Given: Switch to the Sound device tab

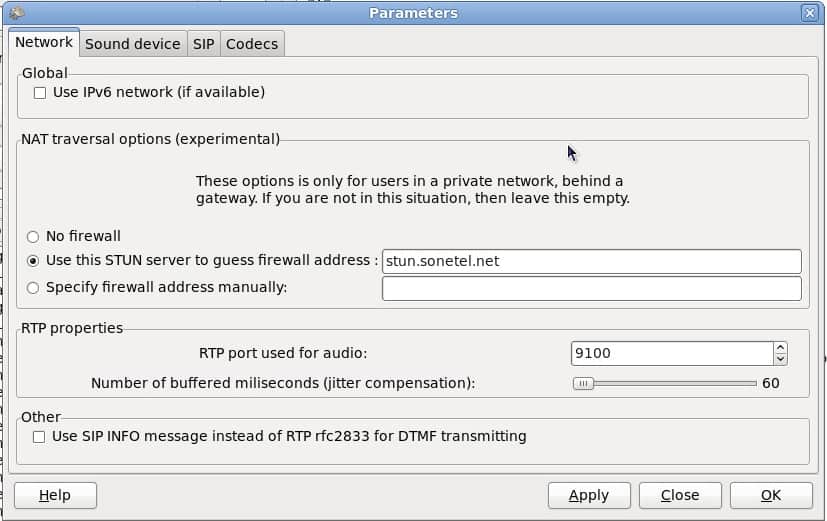Looking at the screenshot, I should [x=132, y=44].
